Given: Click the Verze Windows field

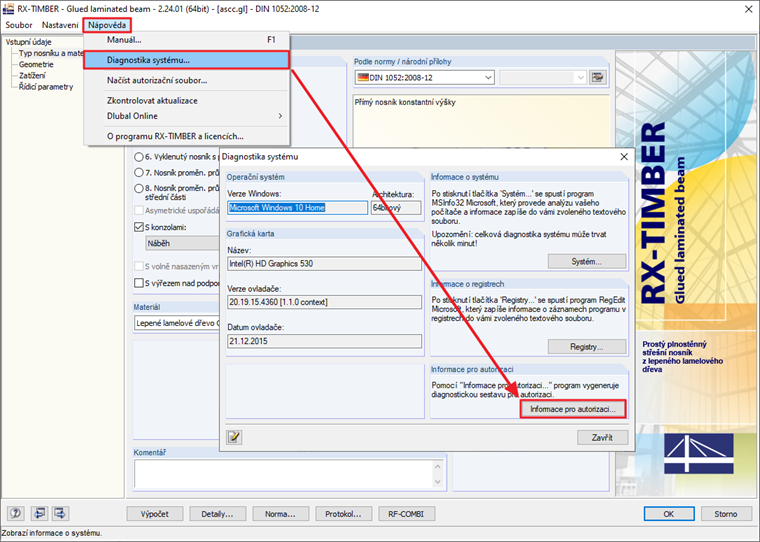Looking at the screenshot, I should 298,207.
